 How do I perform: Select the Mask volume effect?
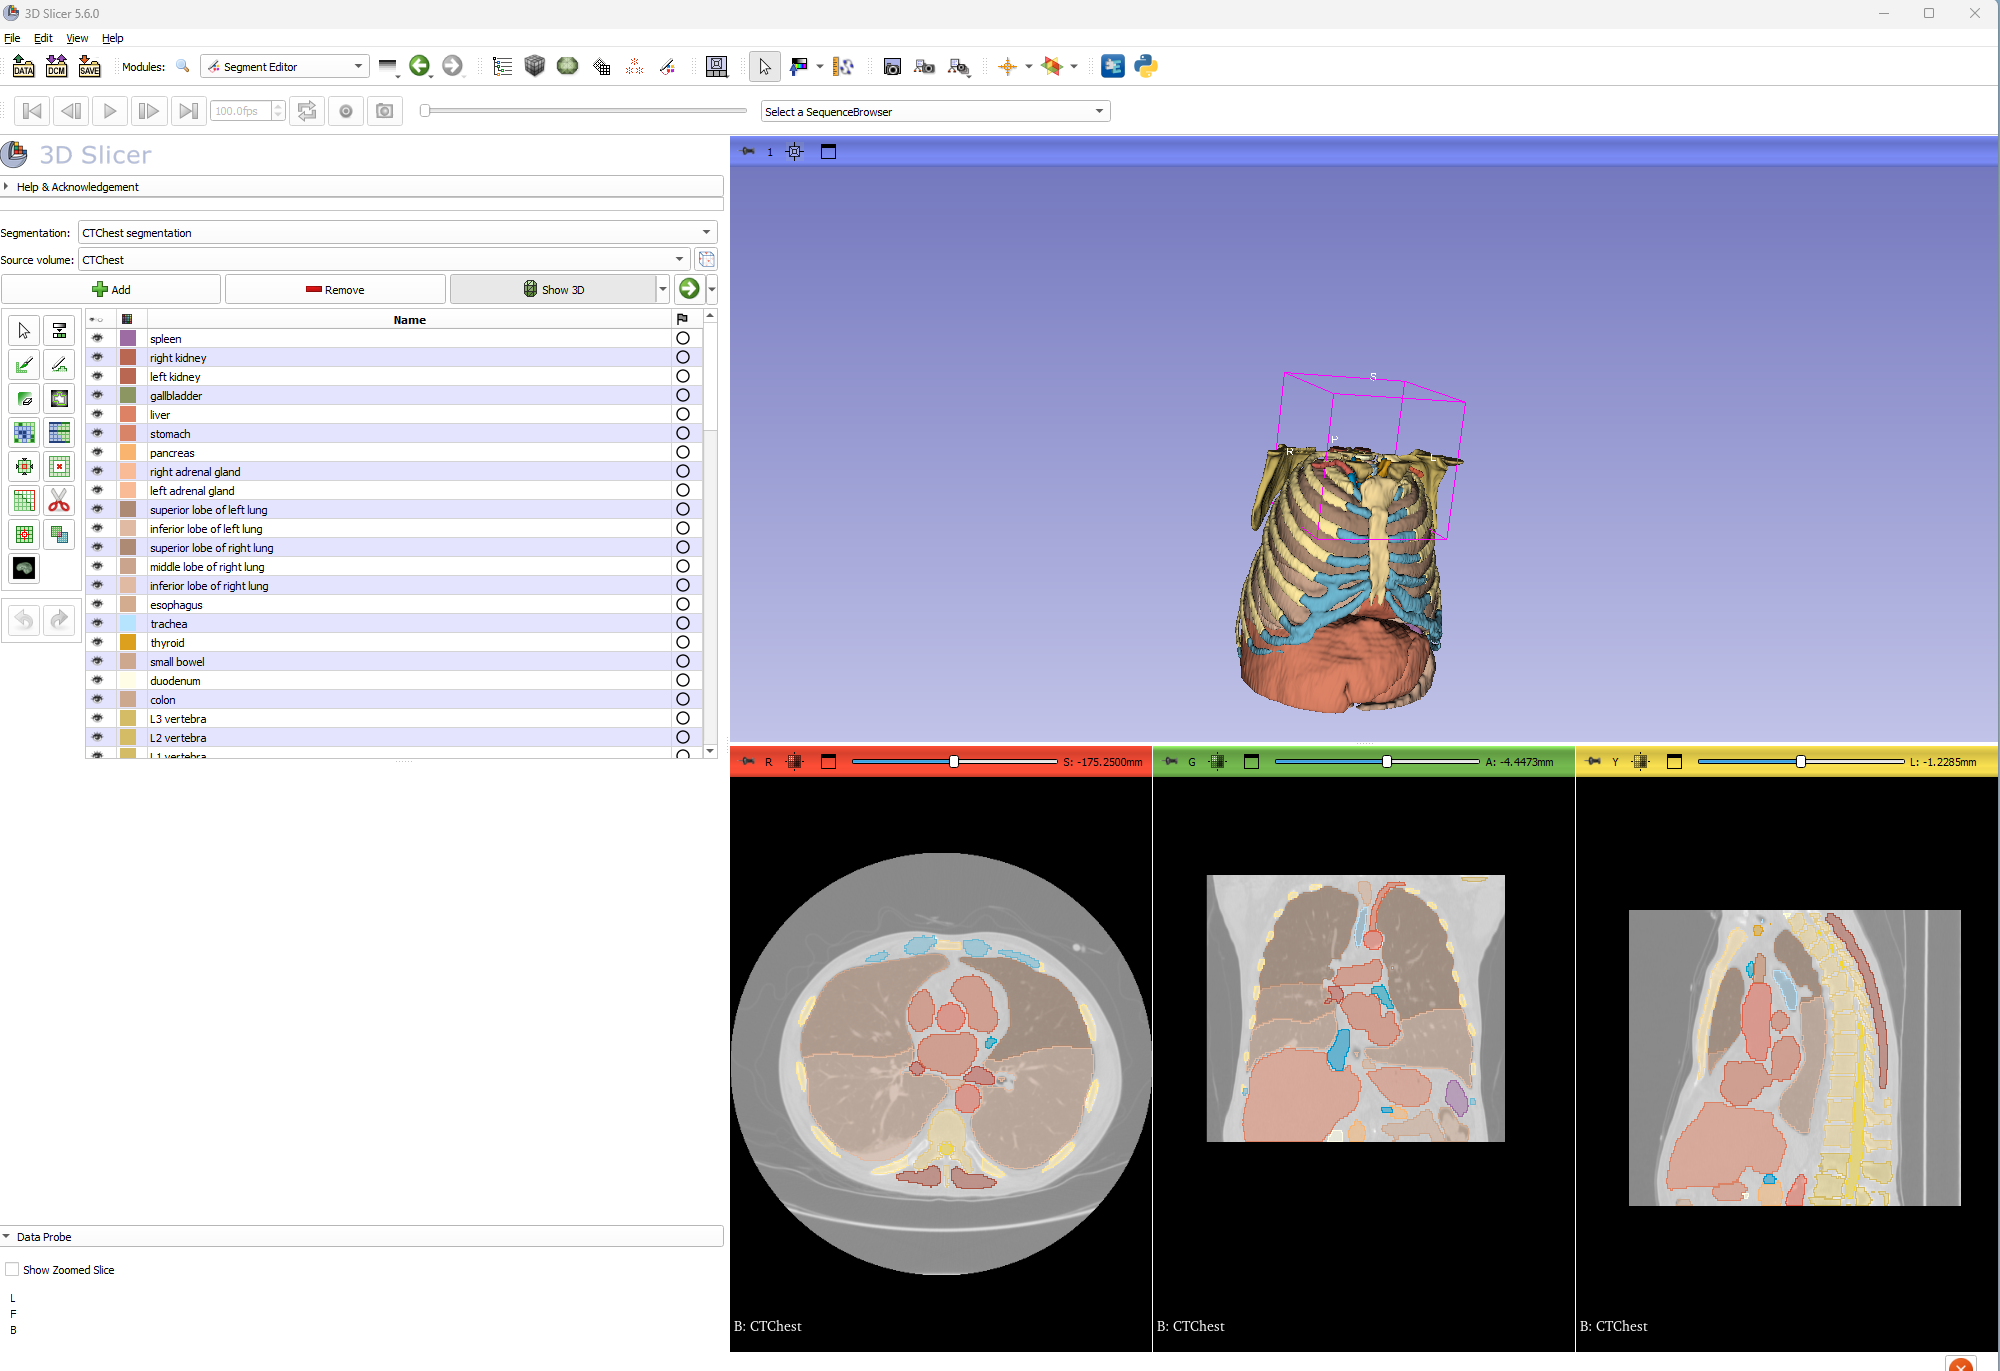point(24,569)
